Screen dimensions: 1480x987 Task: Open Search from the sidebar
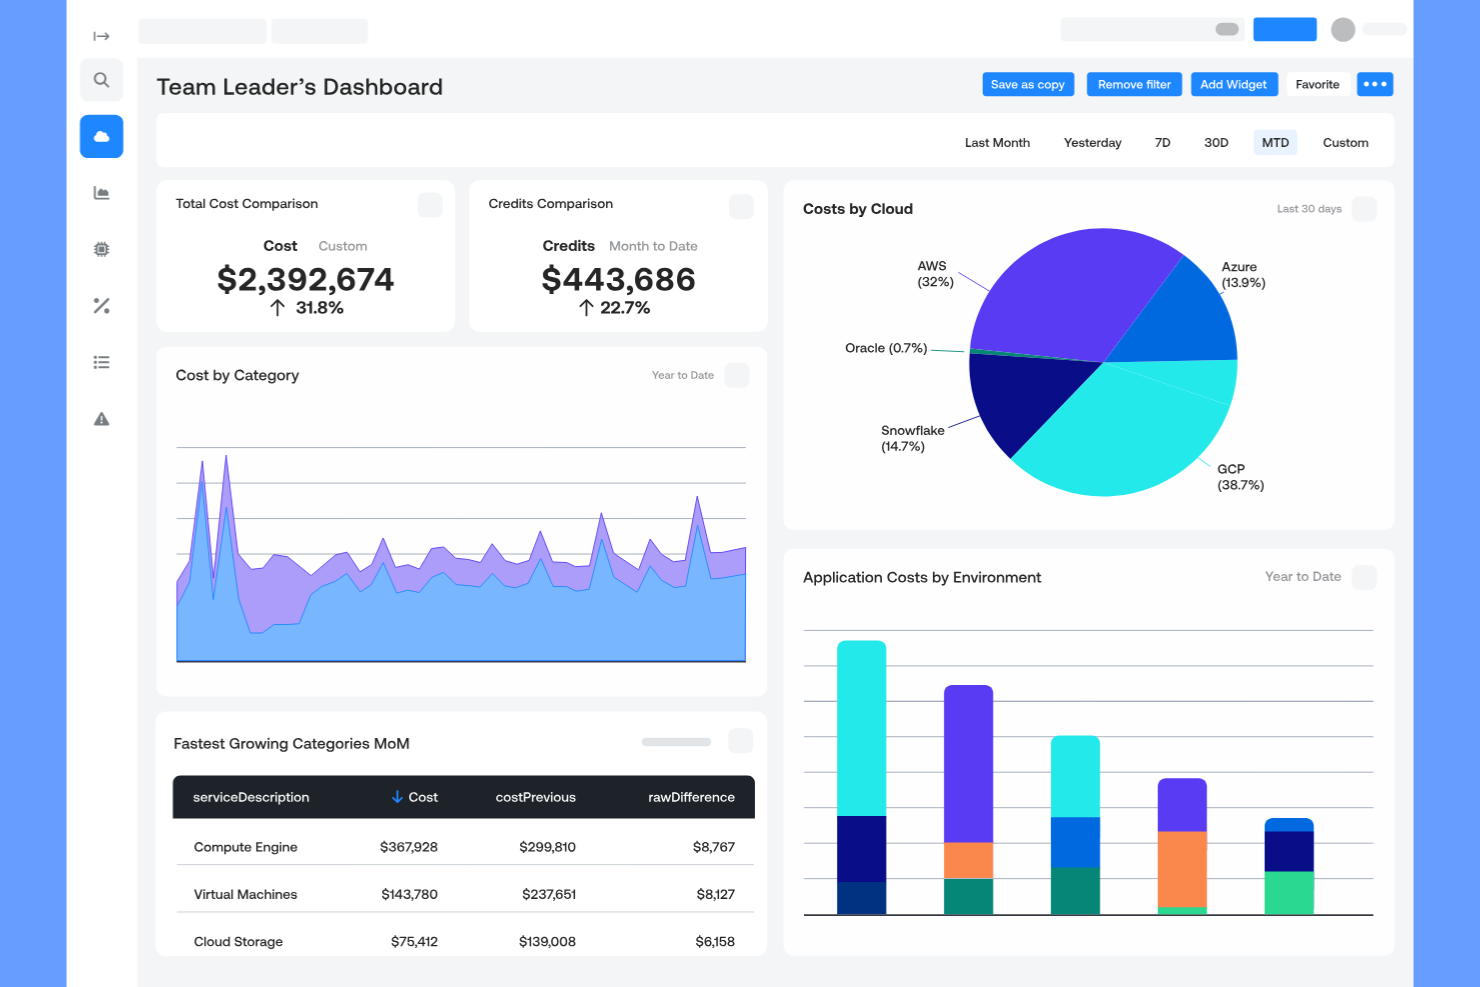(x=101, y=80)
